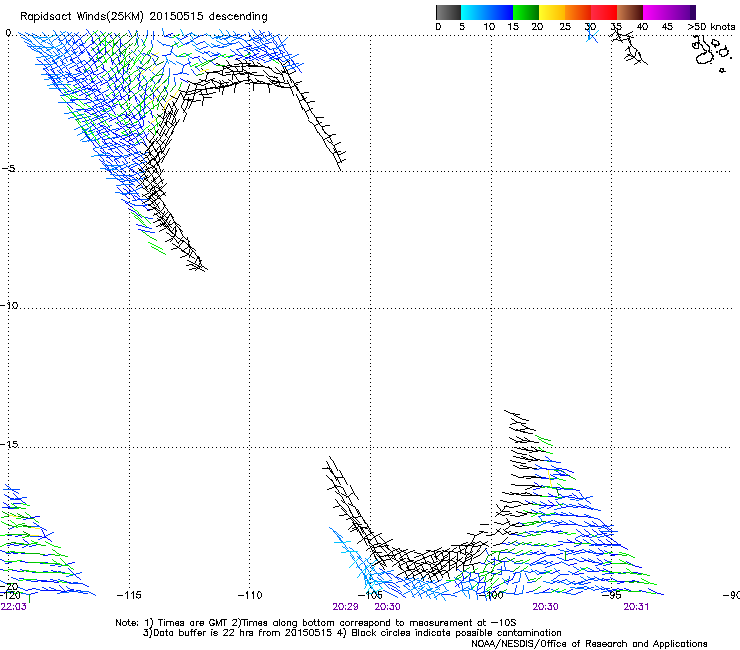740x650 pixels.
Task: Click the purple '20:31' time label
Action: (636, 607)
